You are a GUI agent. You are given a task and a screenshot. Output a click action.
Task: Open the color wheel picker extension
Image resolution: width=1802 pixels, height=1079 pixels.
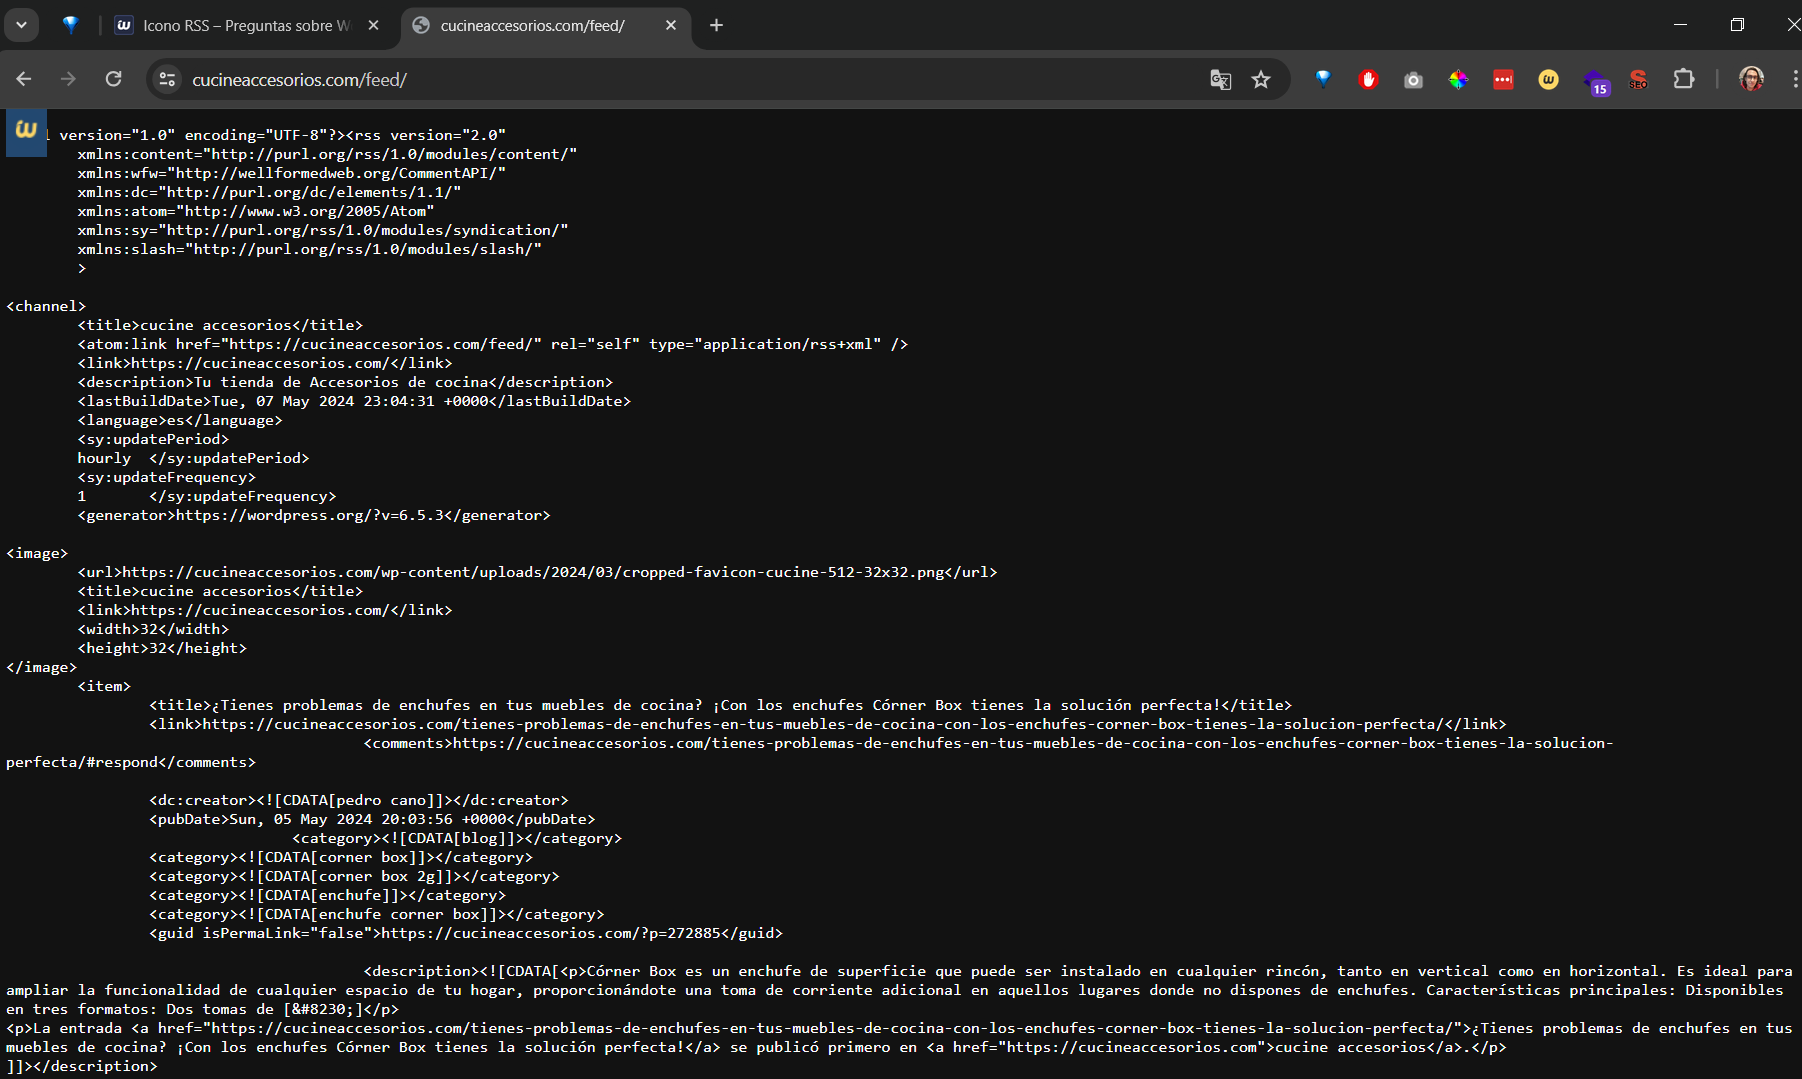point(1458,79)
